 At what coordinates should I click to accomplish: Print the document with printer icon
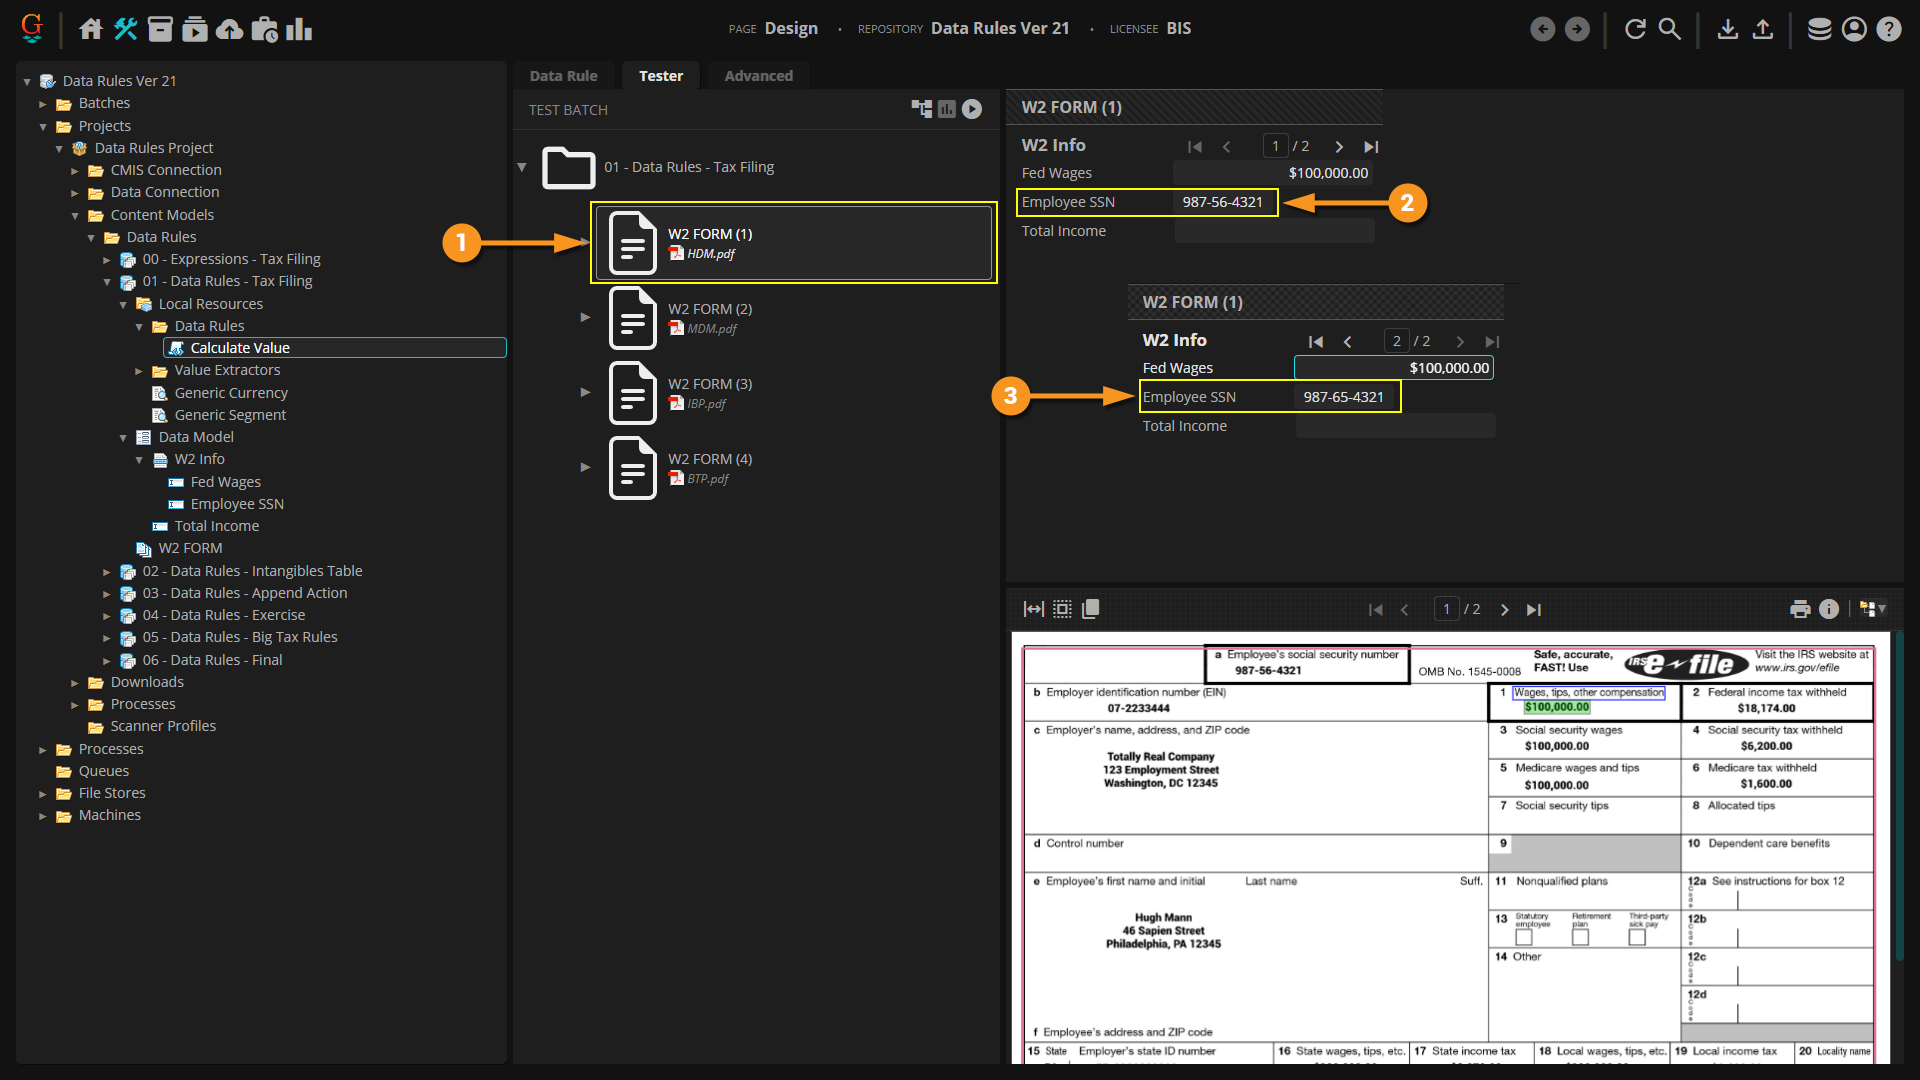[1800, 609]
